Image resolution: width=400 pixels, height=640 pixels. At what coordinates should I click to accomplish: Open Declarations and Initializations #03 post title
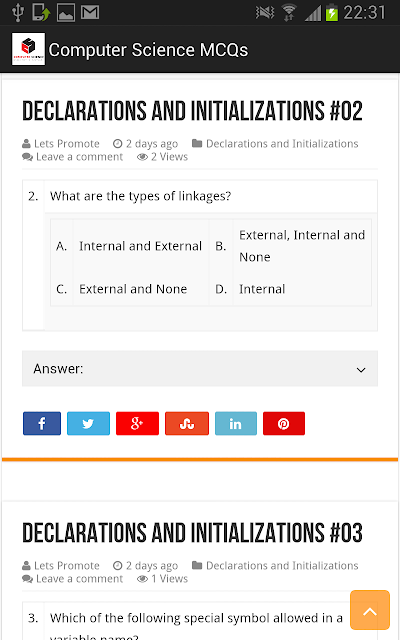[192, 533]
